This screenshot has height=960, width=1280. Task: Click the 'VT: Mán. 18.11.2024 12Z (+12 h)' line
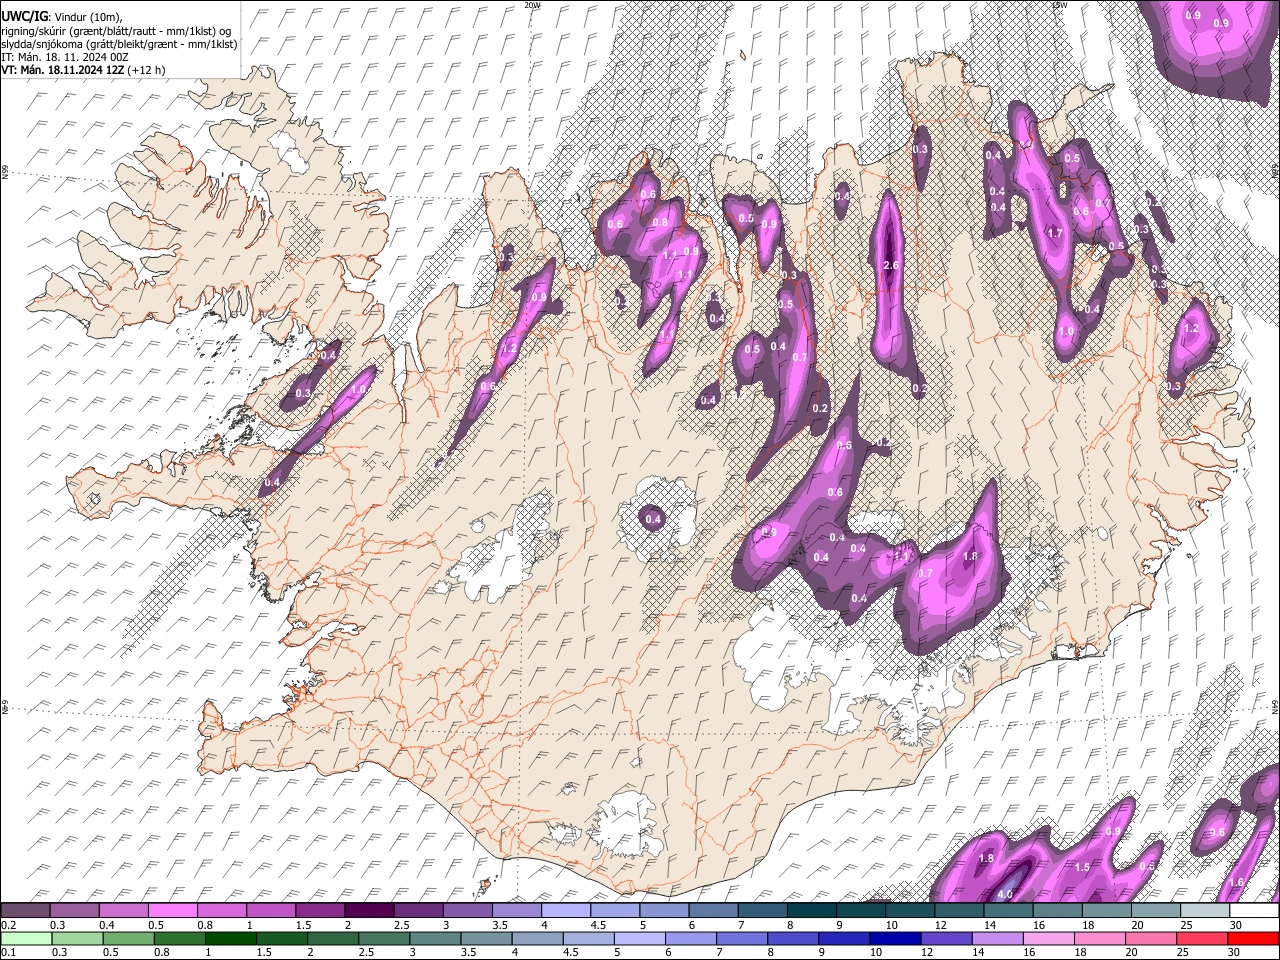tap(83, 70)
